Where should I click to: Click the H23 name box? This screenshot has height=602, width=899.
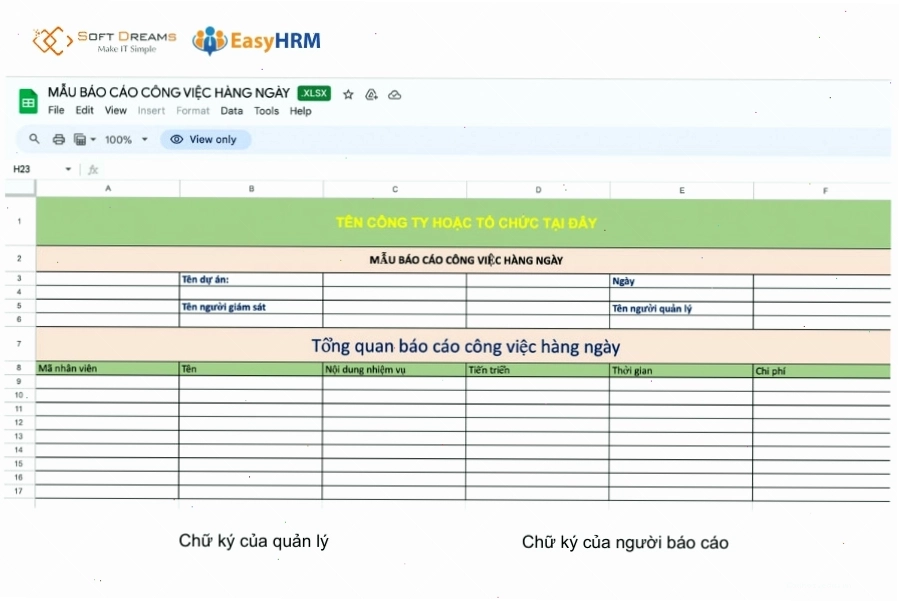(x=22, y=169)
